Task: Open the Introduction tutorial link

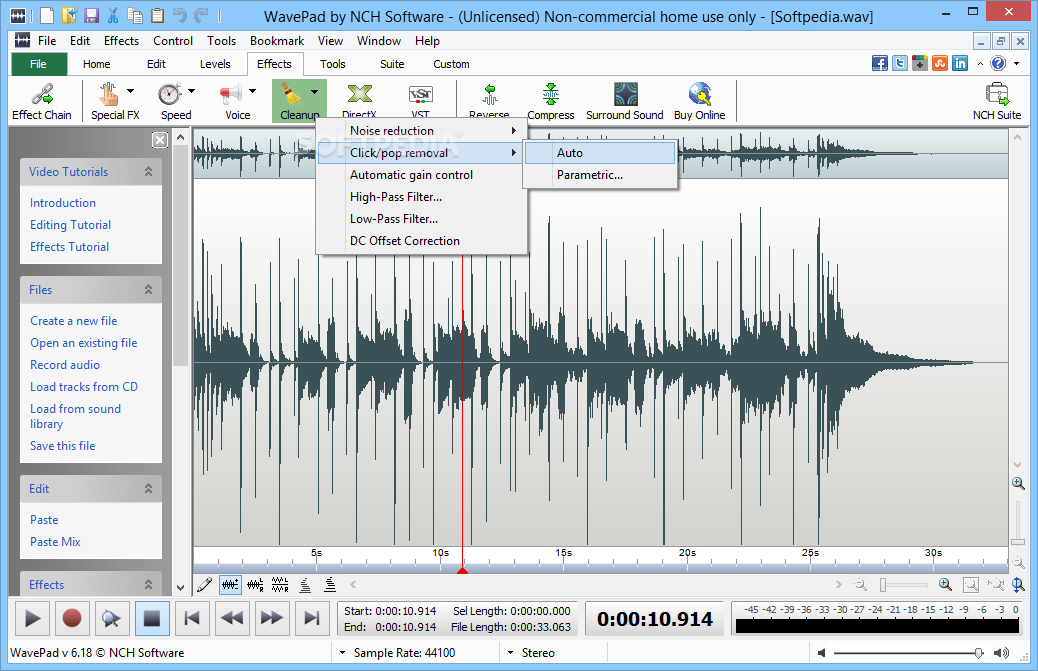Action: 63,202
